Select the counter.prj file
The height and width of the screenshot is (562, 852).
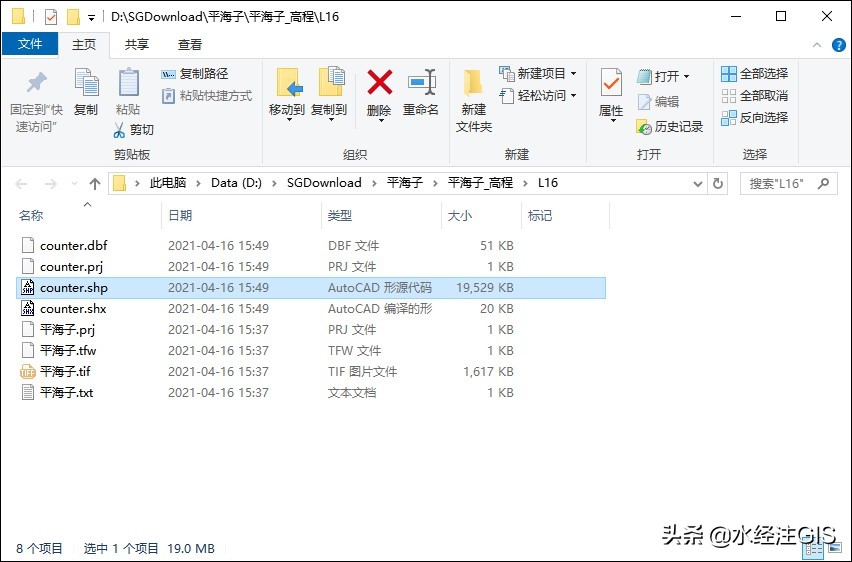tap(311, 267)
